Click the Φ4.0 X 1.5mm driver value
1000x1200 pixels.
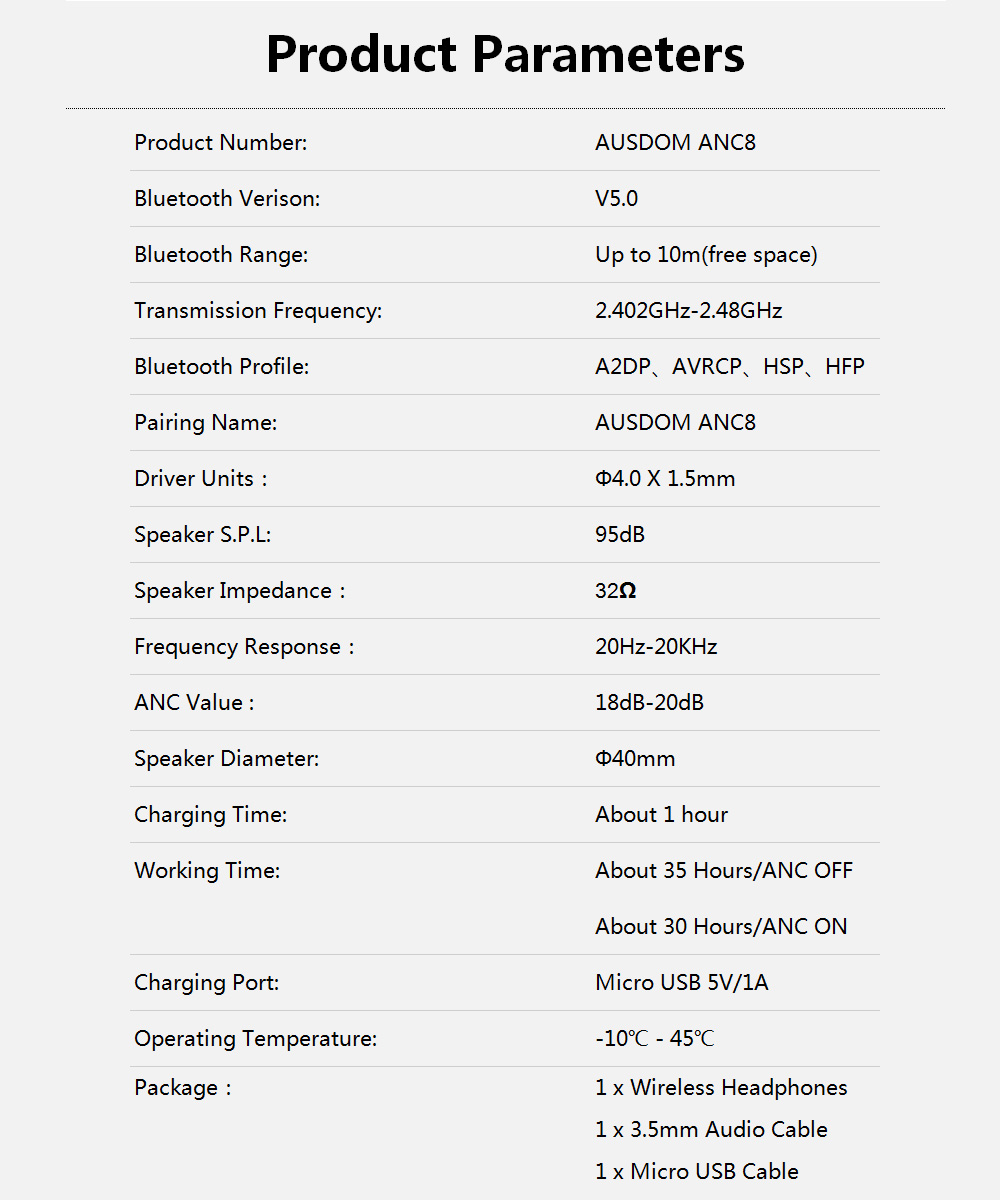[665, 479]
